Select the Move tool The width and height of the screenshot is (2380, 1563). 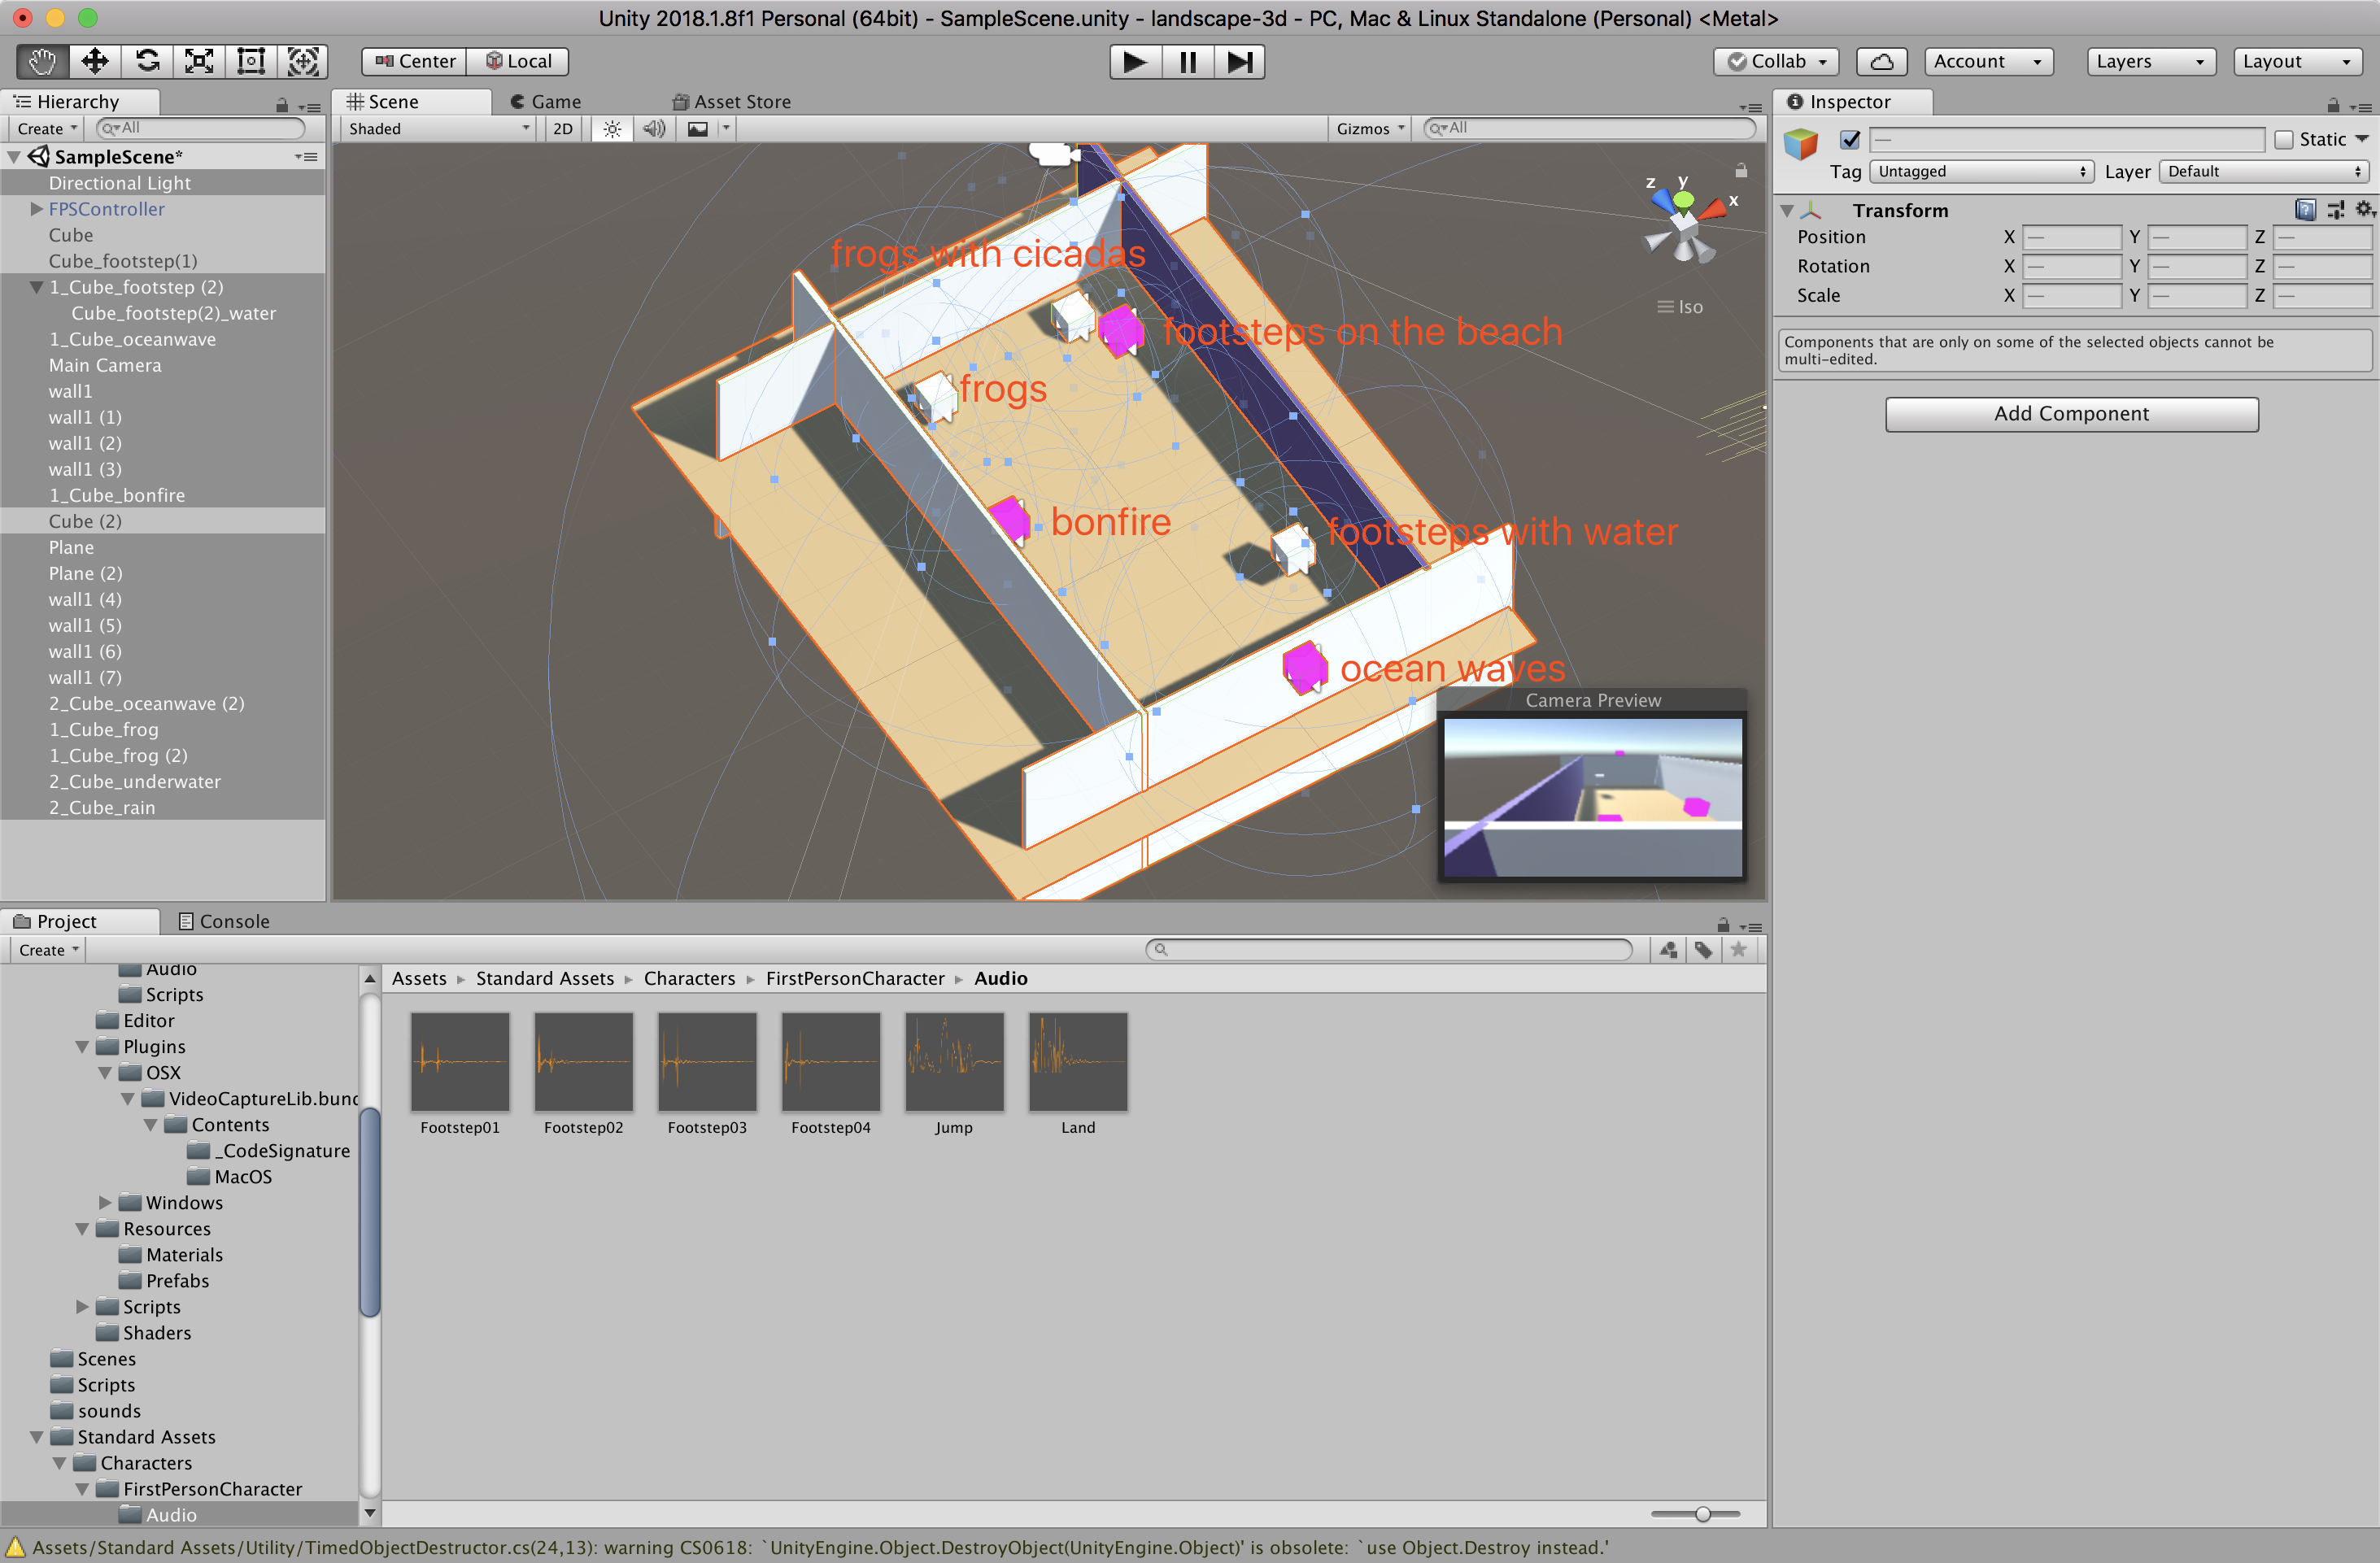tap(95, 62)
